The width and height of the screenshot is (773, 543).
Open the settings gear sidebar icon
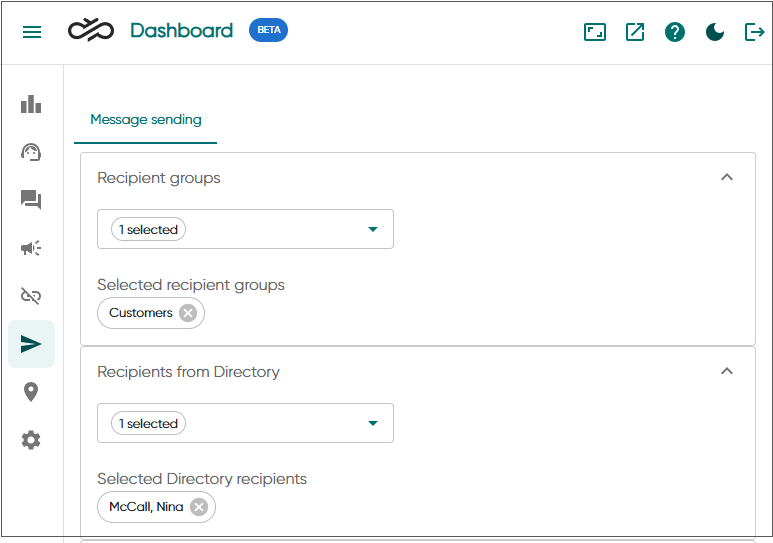tap(31, 440)
